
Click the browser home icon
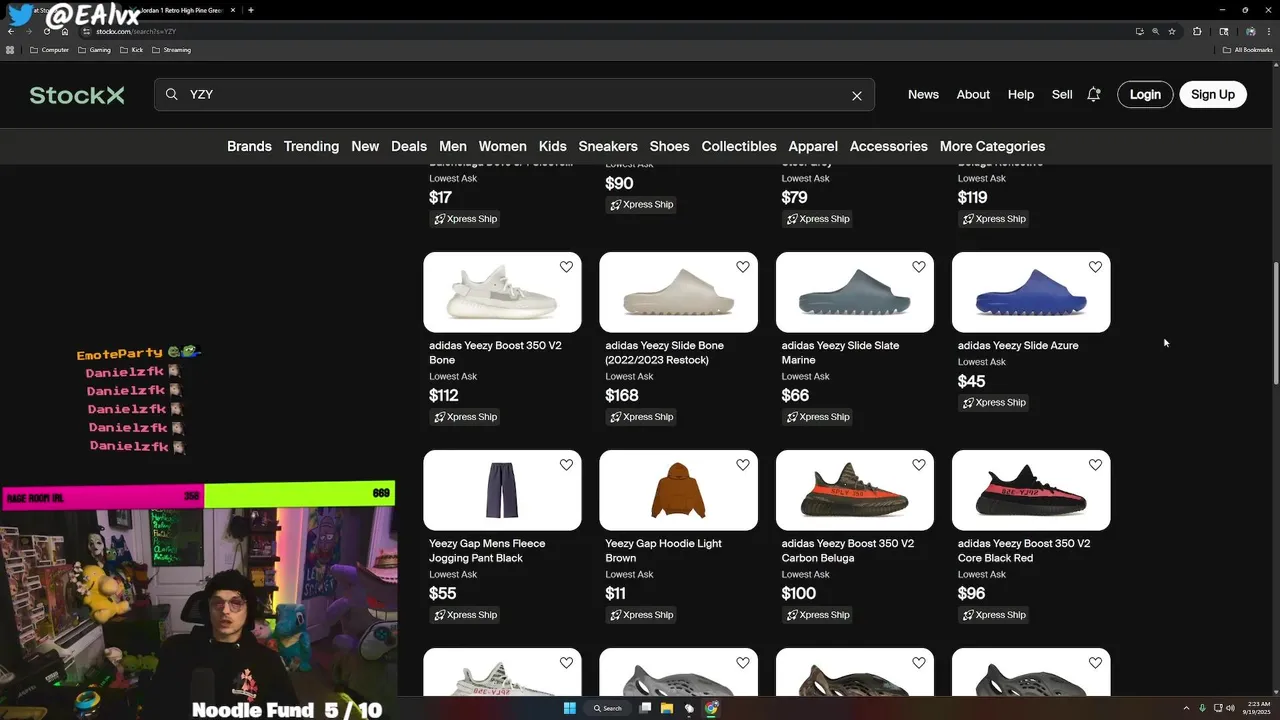[65, 31]
